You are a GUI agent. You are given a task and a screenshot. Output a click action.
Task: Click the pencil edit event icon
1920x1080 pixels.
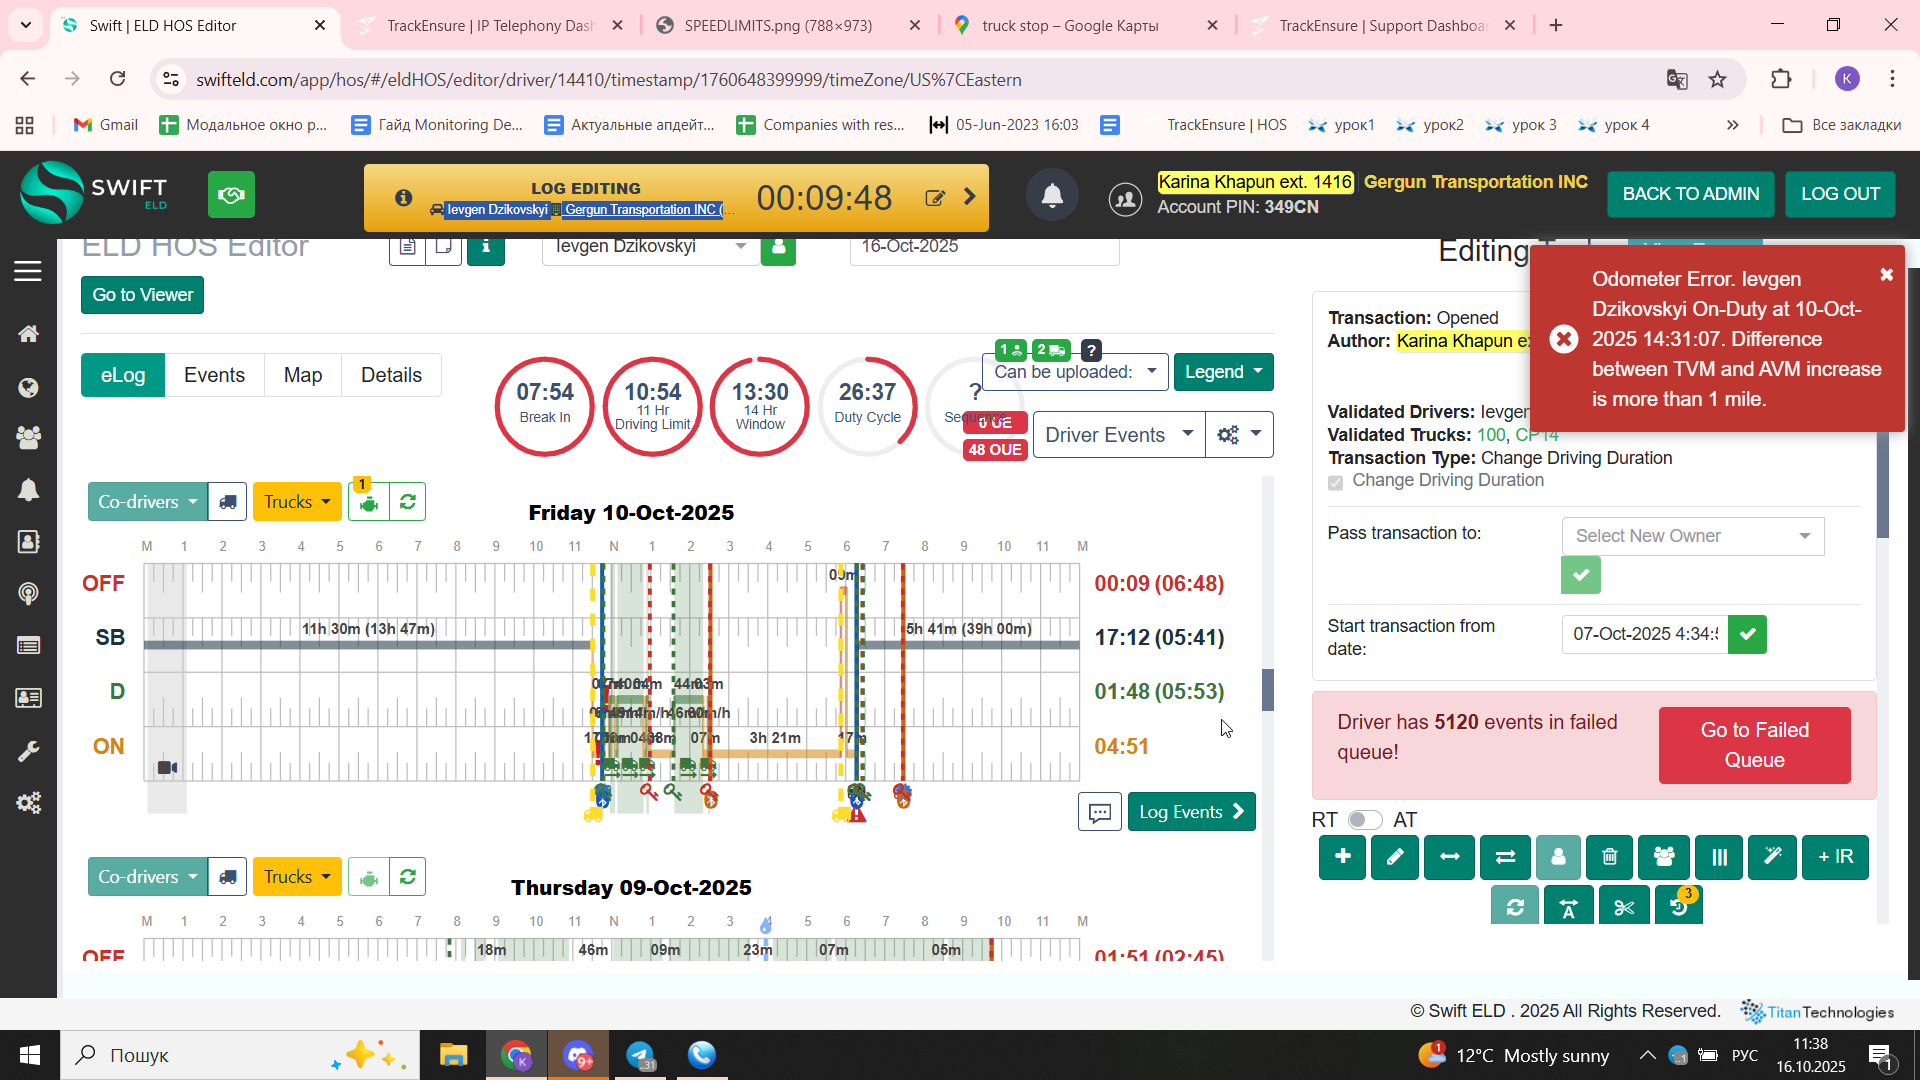(x=1395, y=857)
